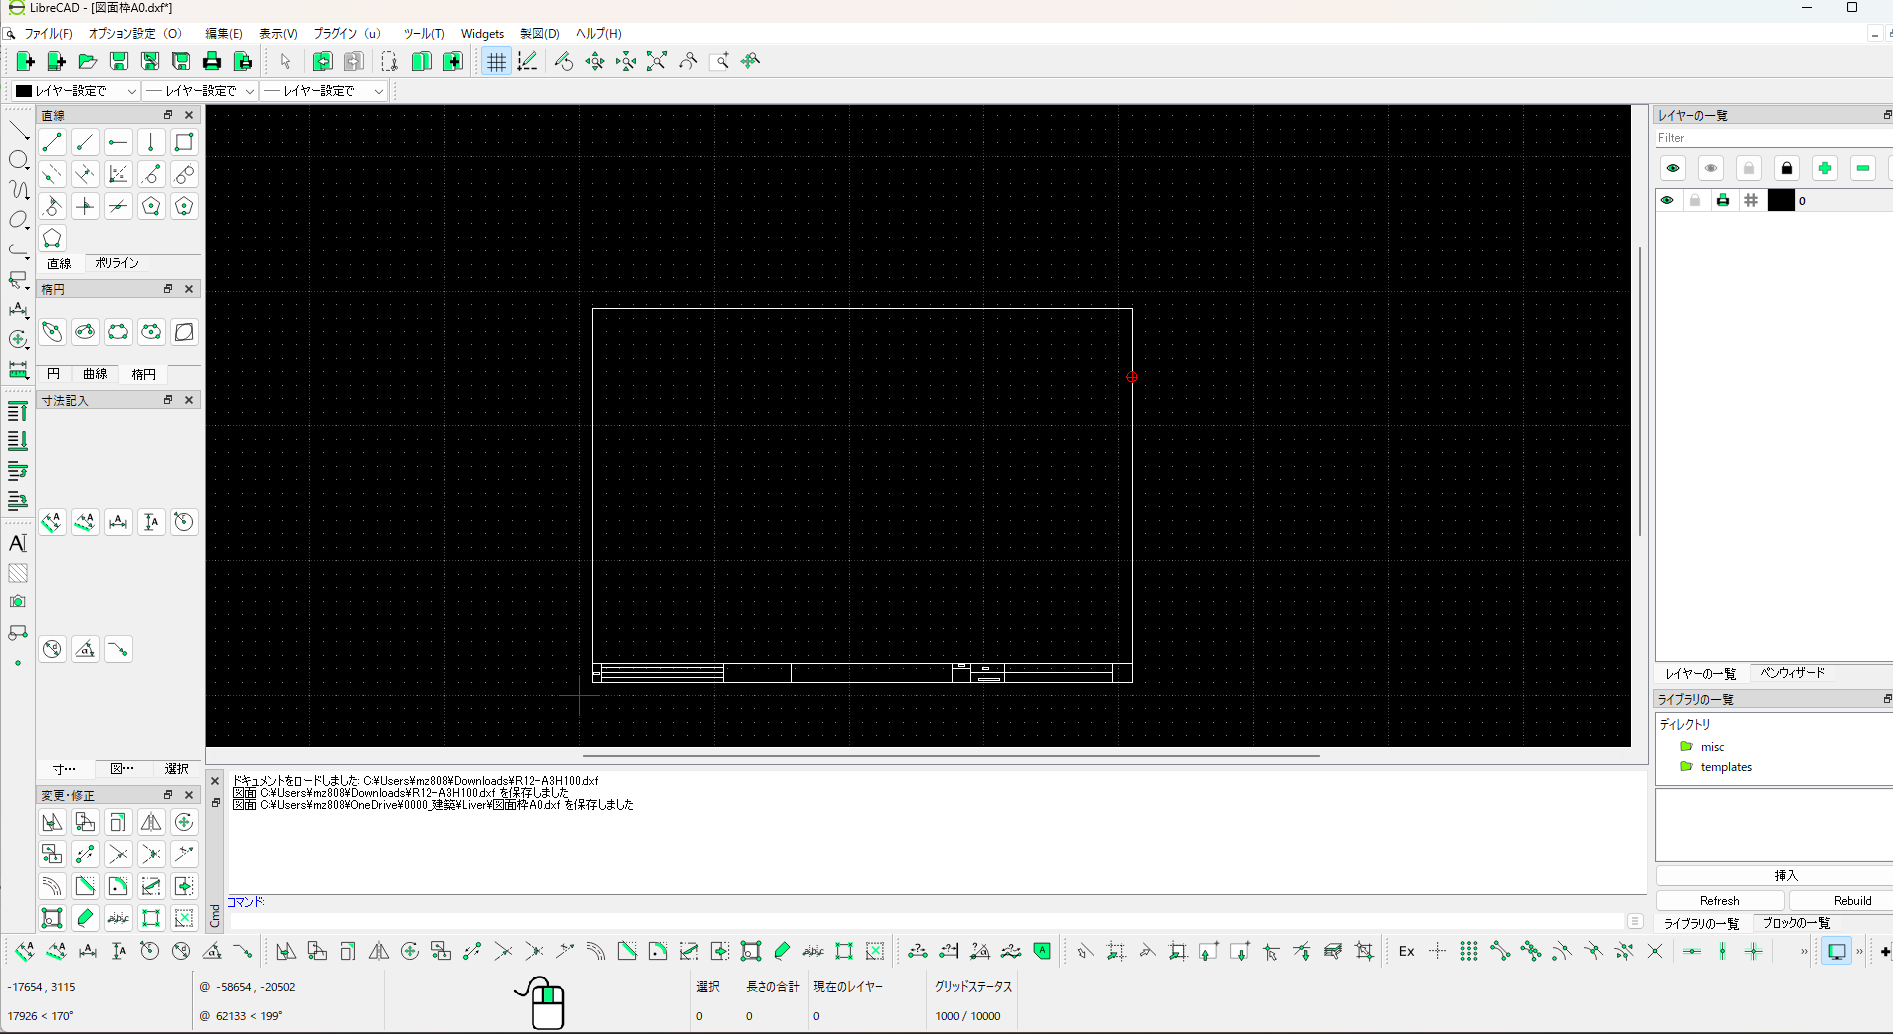Toggle visibility eye of layer 0

[x=1667, y=201]
